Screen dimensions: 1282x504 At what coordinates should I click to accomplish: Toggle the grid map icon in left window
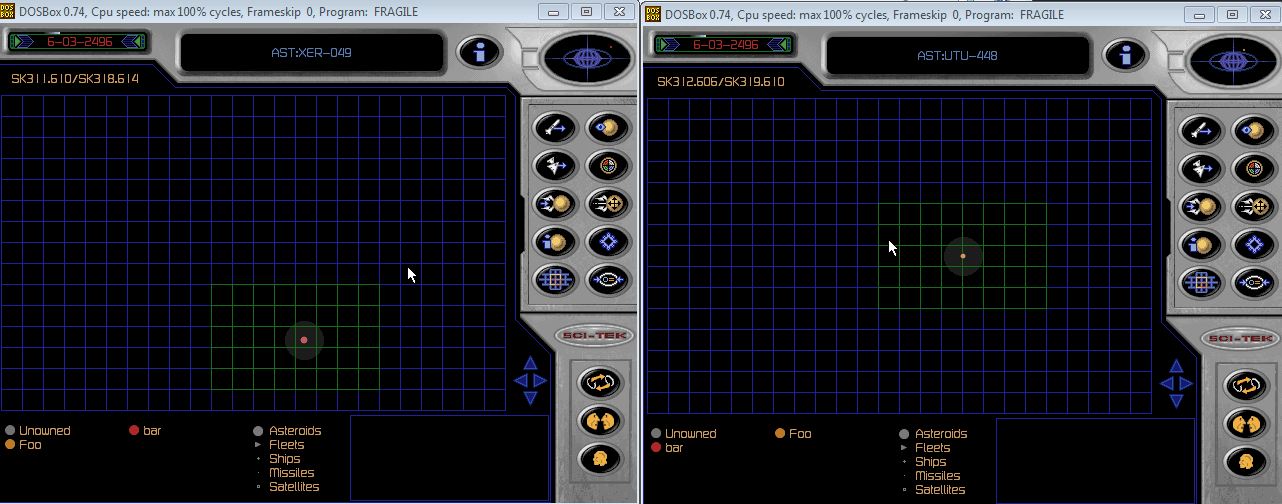[552, 279]
